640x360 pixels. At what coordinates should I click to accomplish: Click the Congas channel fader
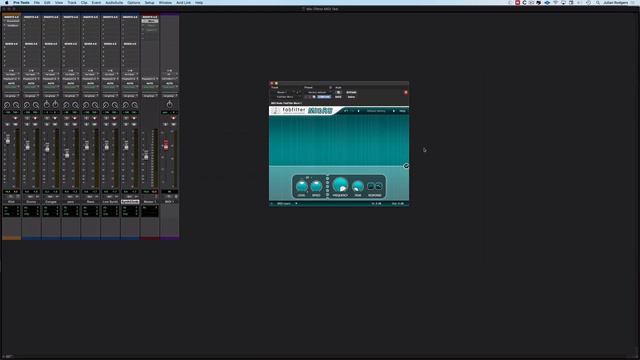tap(47, 148)
